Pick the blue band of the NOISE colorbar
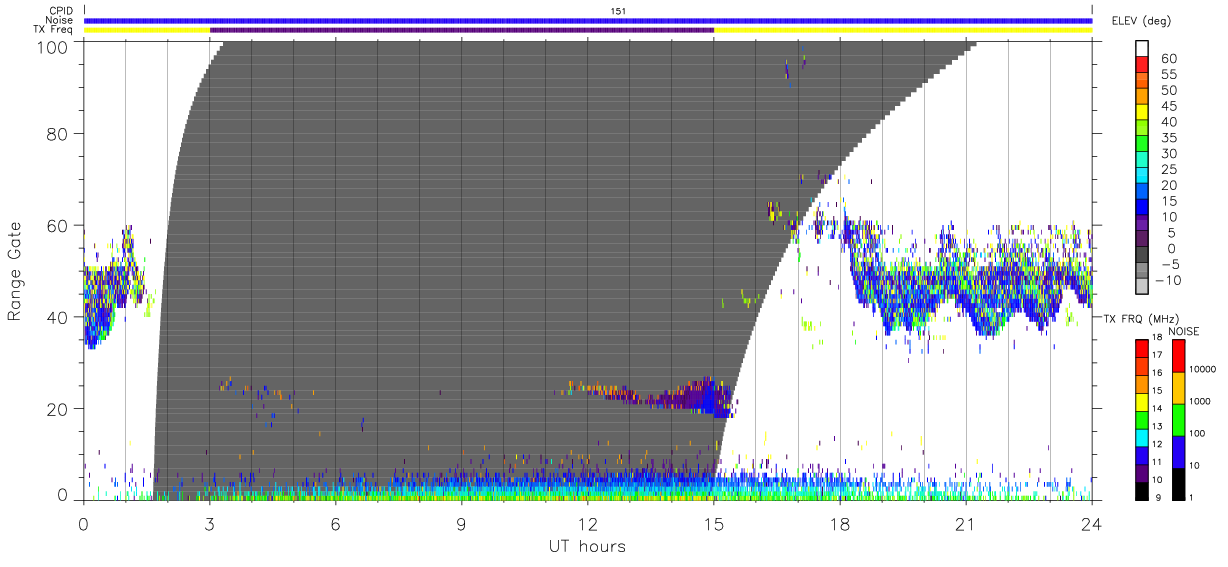This screenshot has height=567, width=1228. point(1178,452)
